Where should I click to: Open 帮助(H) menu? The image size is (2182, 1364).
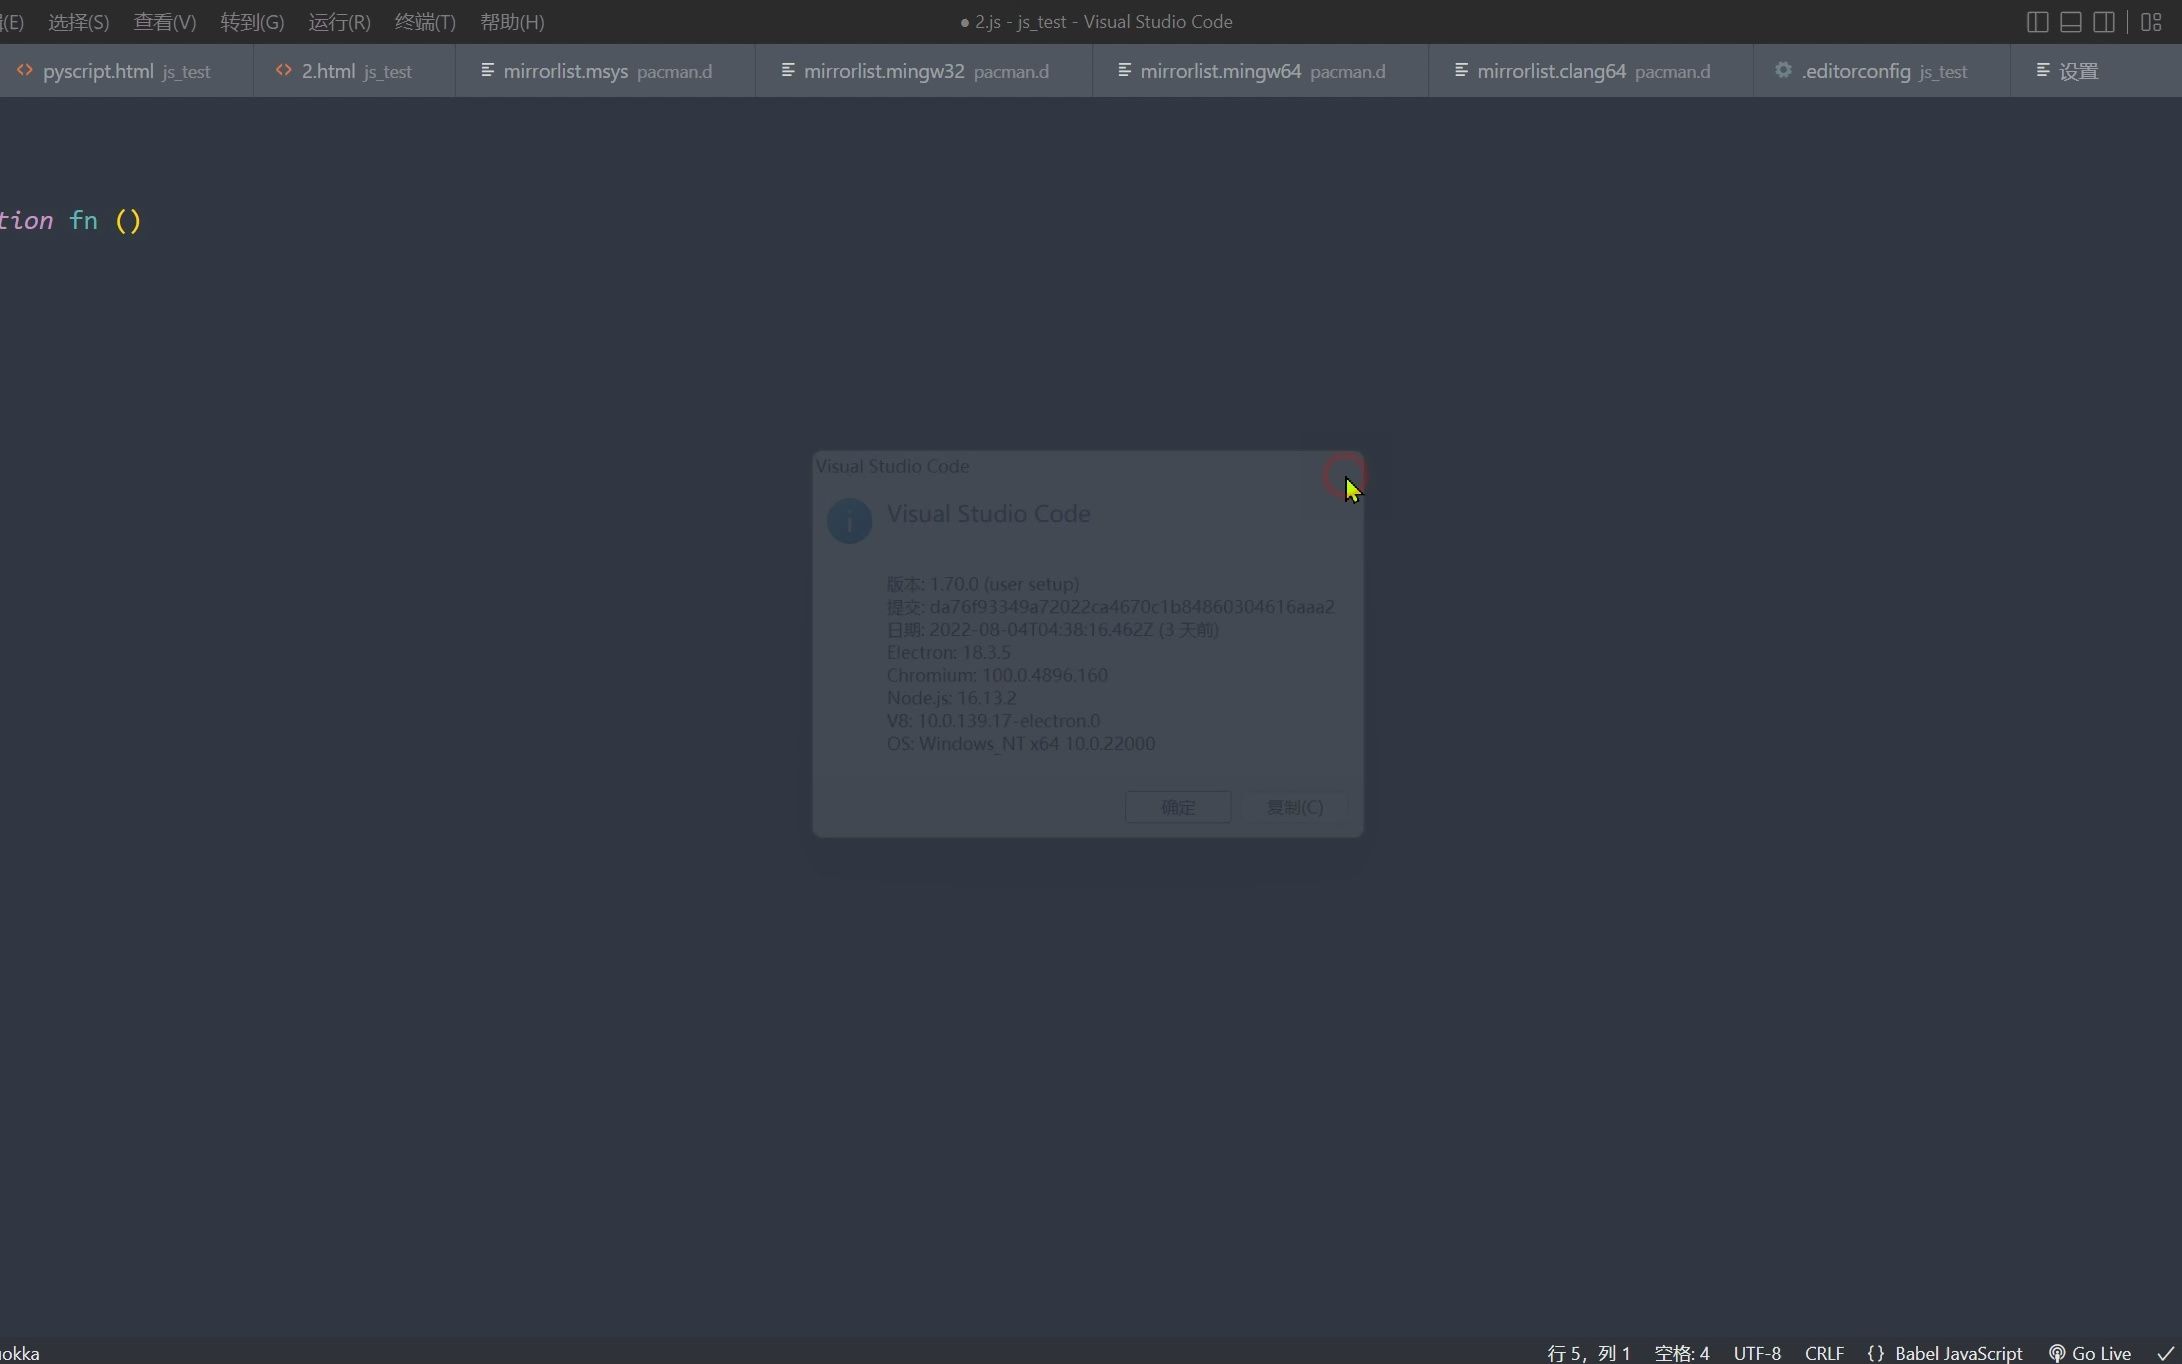click(x=512, y=22)
